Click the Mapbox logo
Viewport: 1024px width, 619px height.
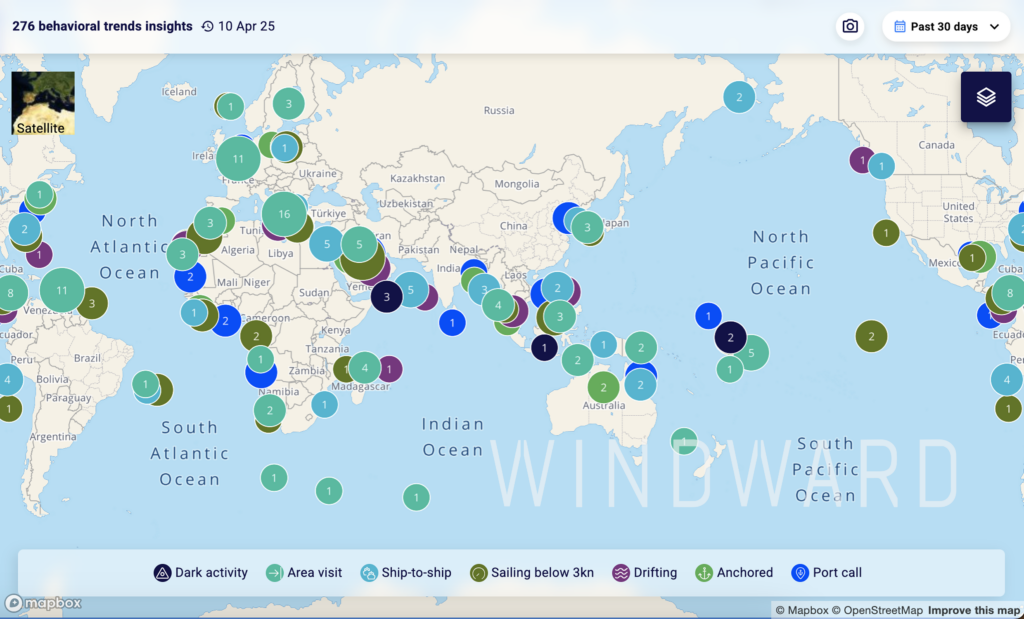(x=43, y=603)
